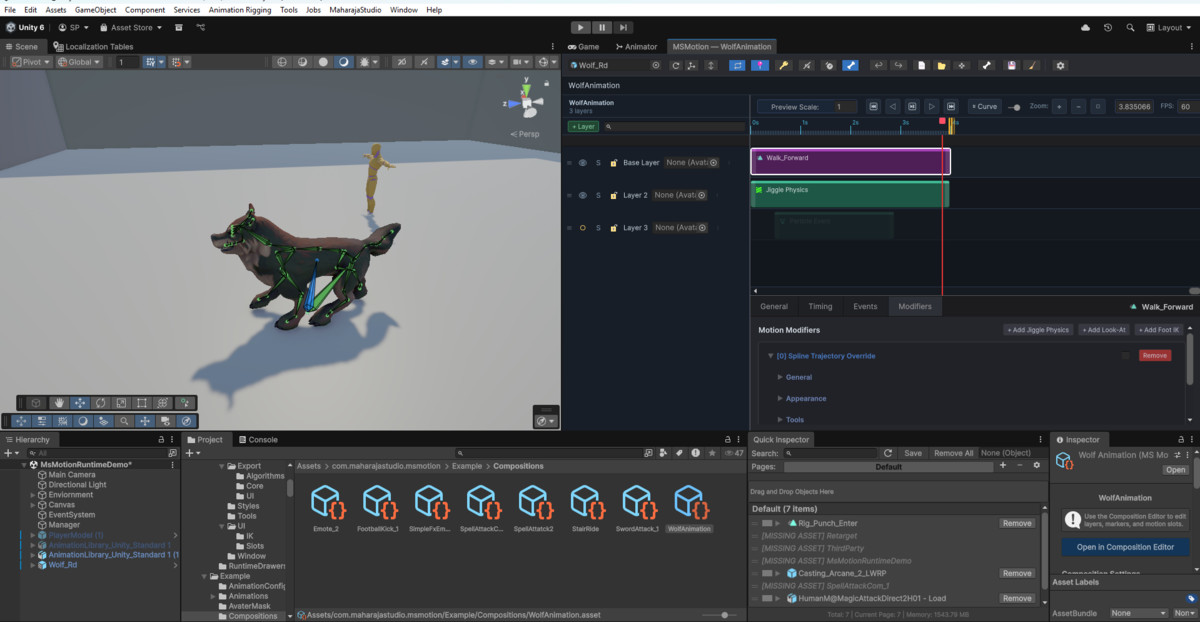Toggle solo S on Layer 2
The height and width of the screenshot is (622, 1200).
[x=598, y=195]
